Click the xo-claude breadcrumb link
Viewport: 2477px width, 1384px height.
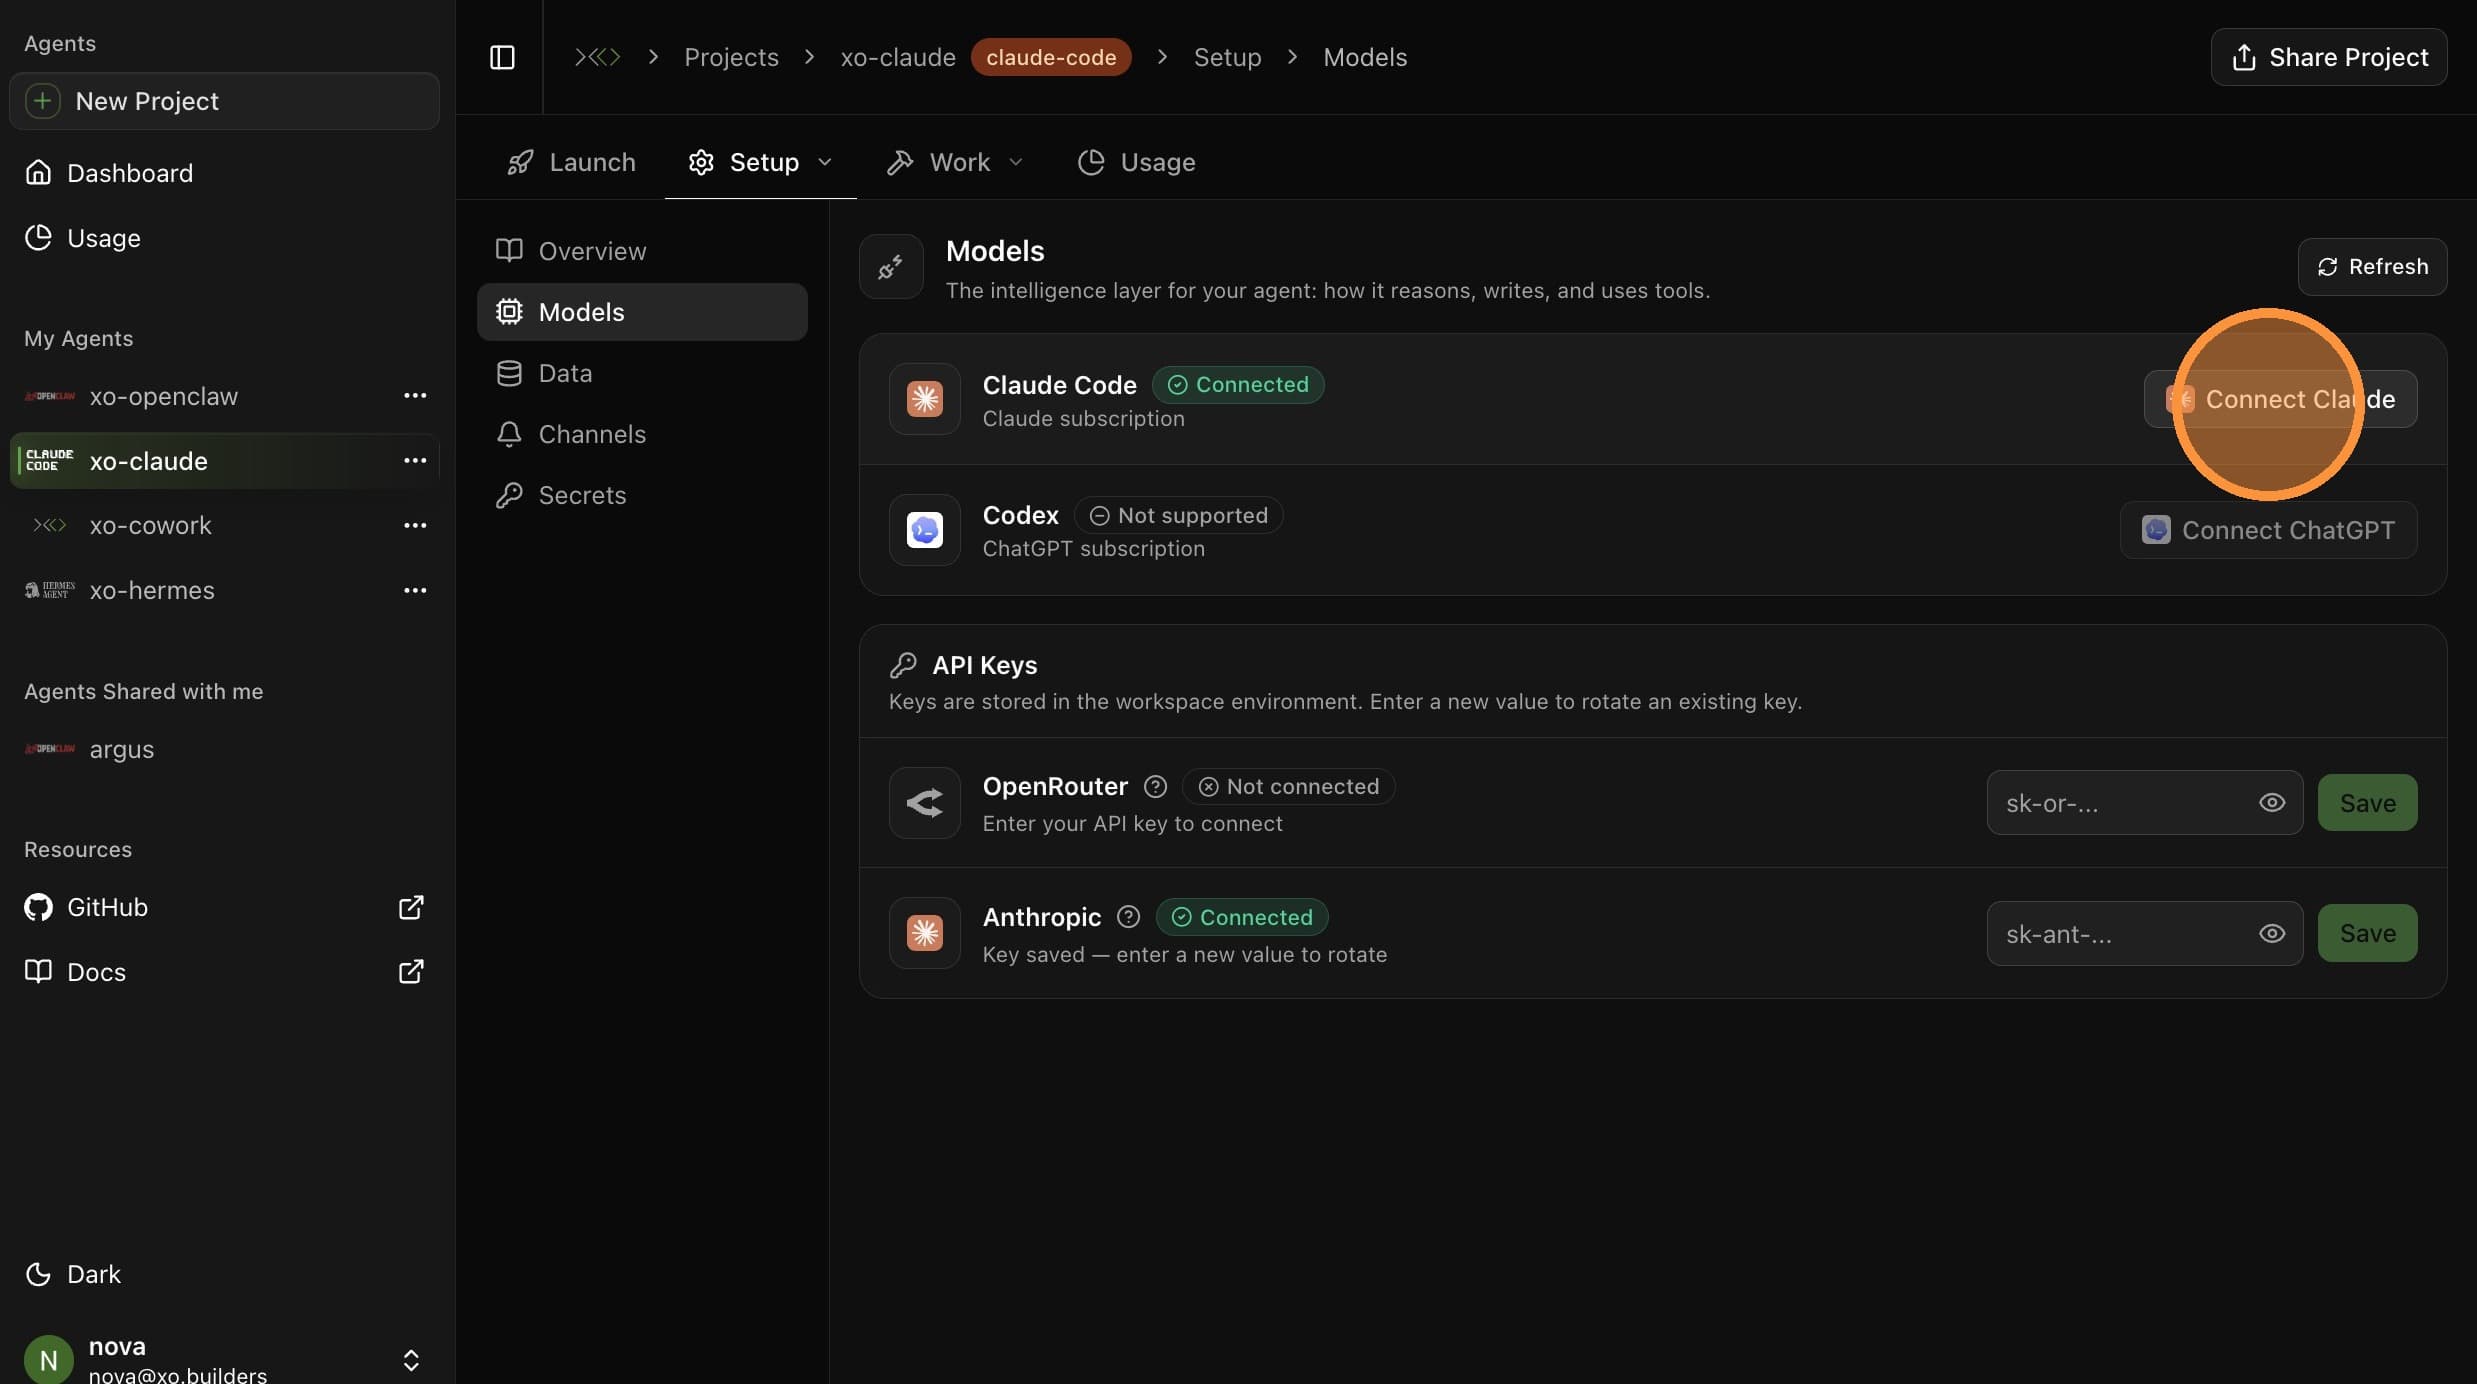(898, 57)
